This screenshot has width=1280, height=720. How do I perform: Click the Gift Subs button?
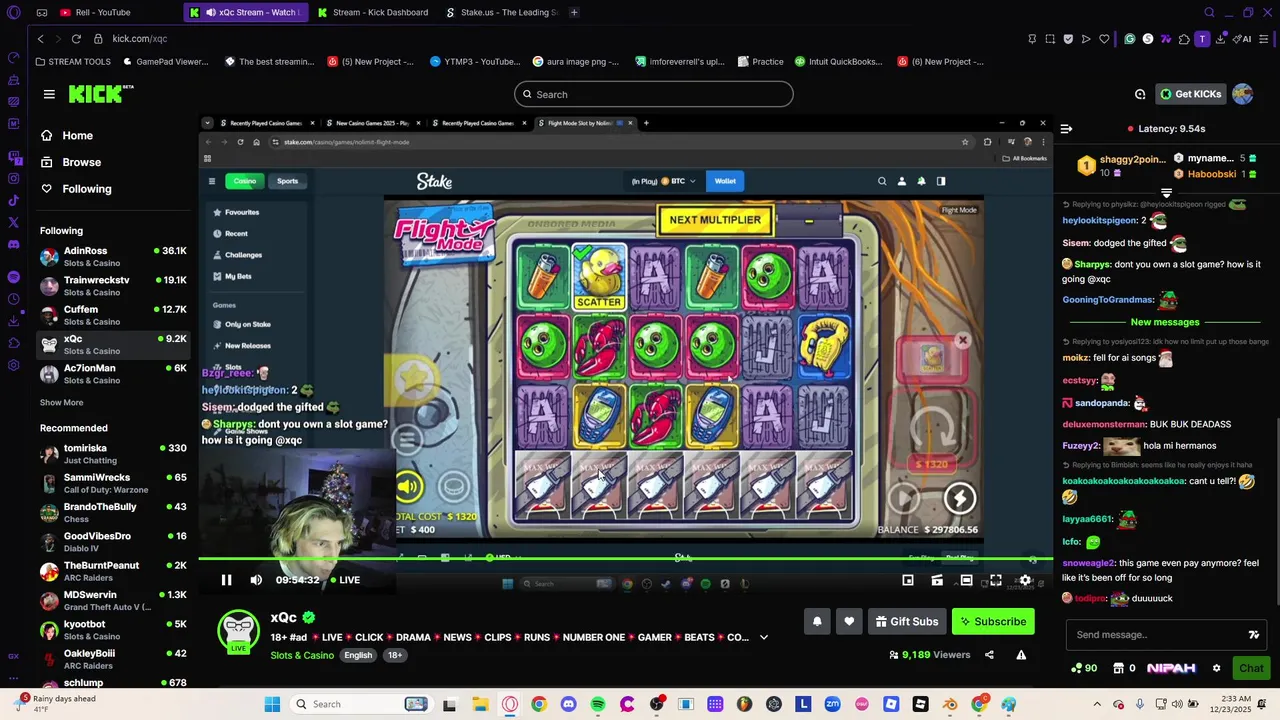[907, 621]
